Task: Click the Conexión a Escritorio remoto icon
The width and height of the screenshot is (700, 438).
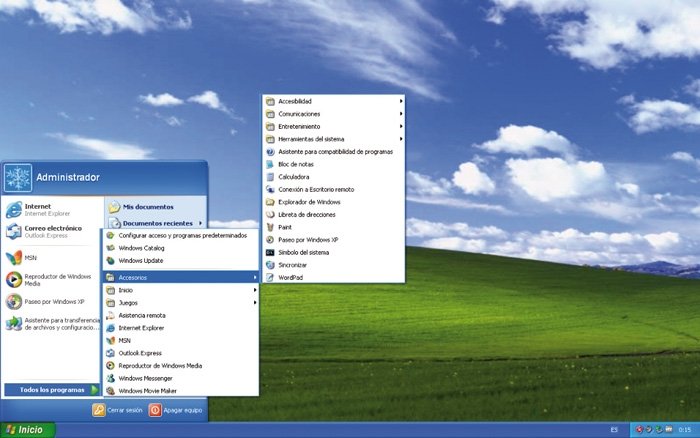Action: [270, 189]
